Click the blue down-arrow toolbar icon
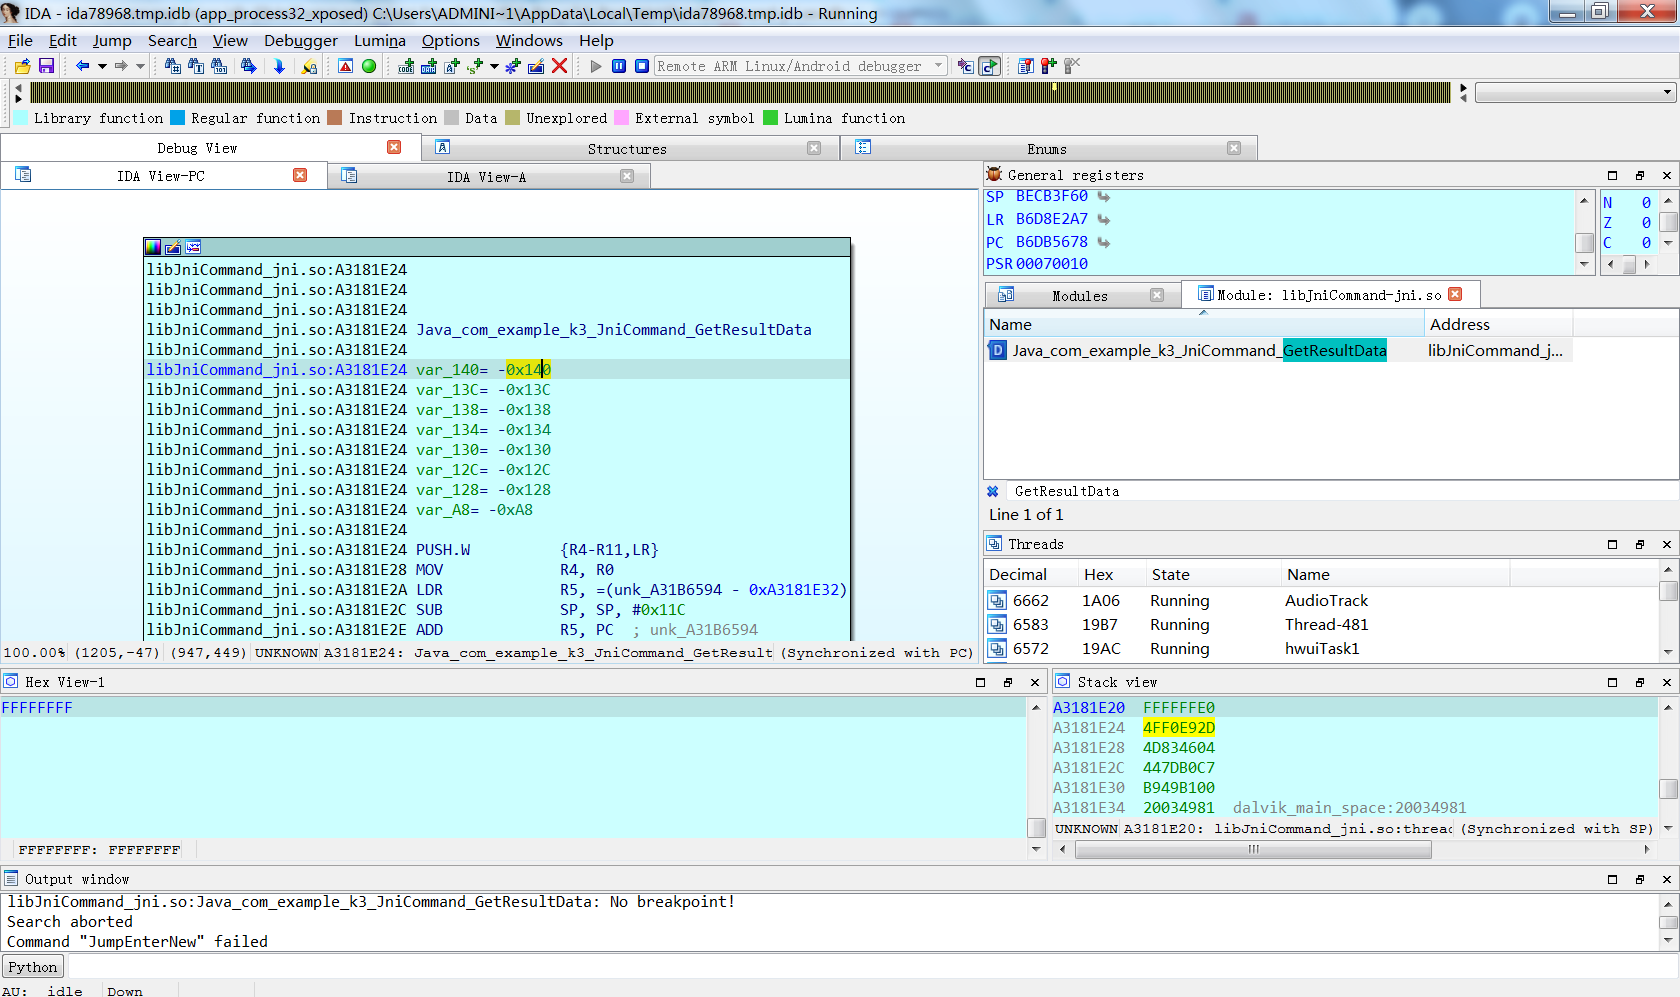The height and width of the screenshot is (997, 1680). point(279,66)
